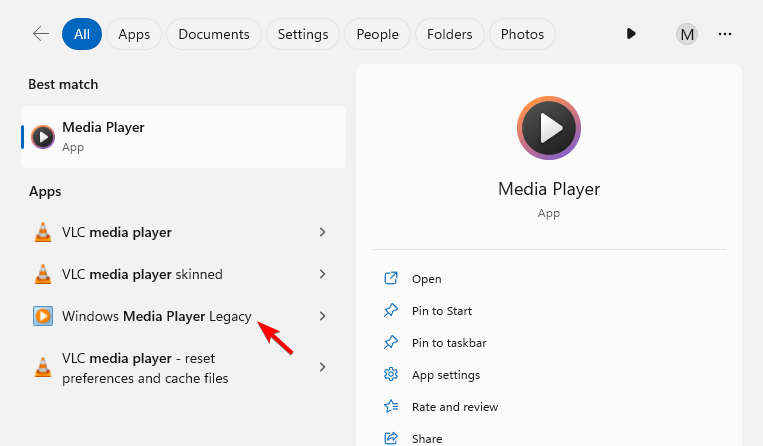Switch to the Apps filter tab
763x446 pixels.
coord(134,34)
